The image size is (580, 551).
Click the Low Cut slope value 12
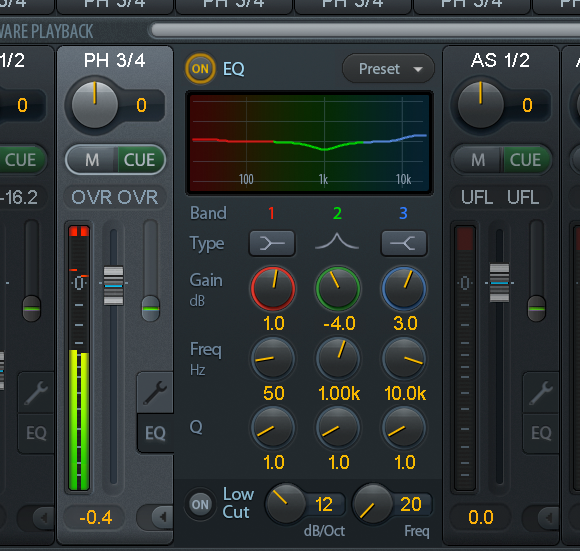(x=324, y=504)
